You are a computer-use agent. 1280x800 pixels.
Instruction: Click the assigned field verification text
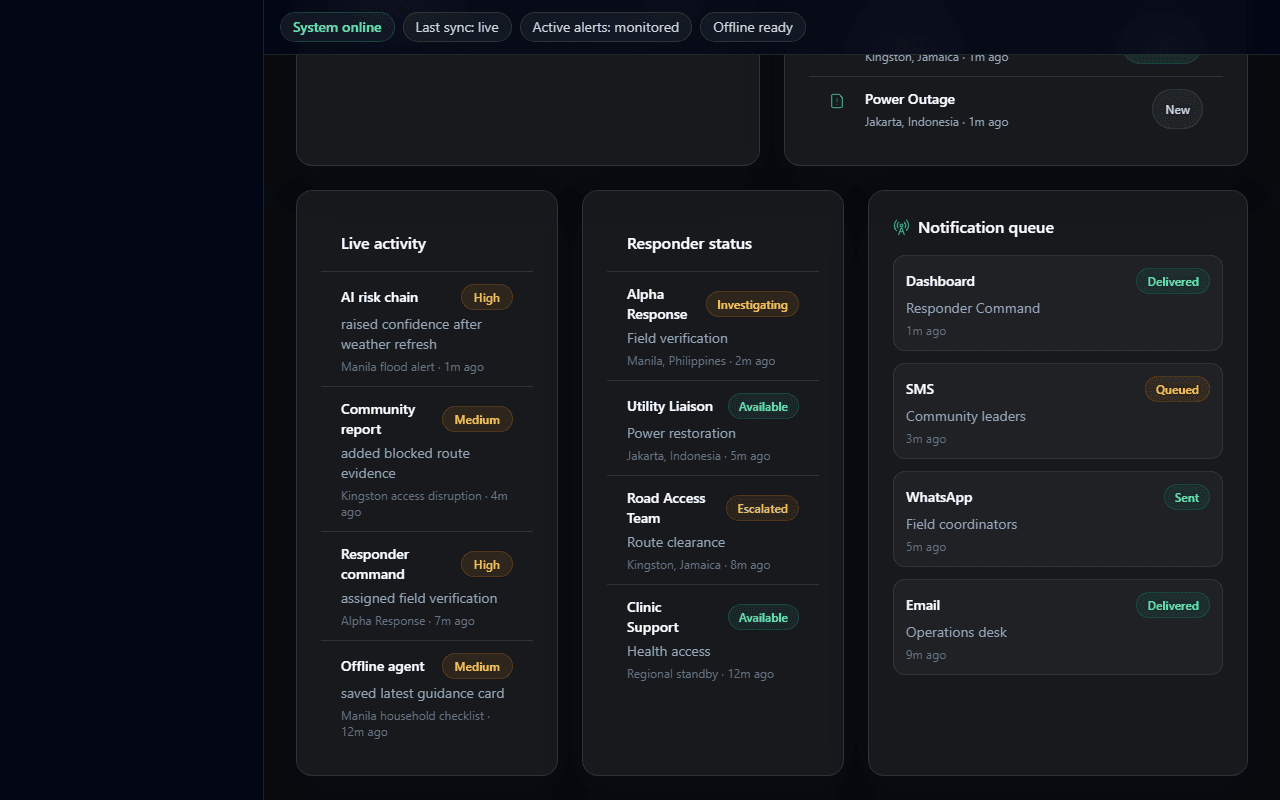[x=419, y=598]
